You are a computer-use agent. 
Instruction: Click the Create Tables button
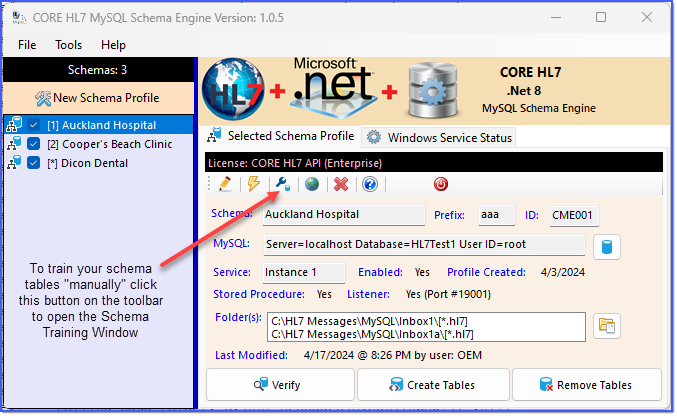coord(433,384)
